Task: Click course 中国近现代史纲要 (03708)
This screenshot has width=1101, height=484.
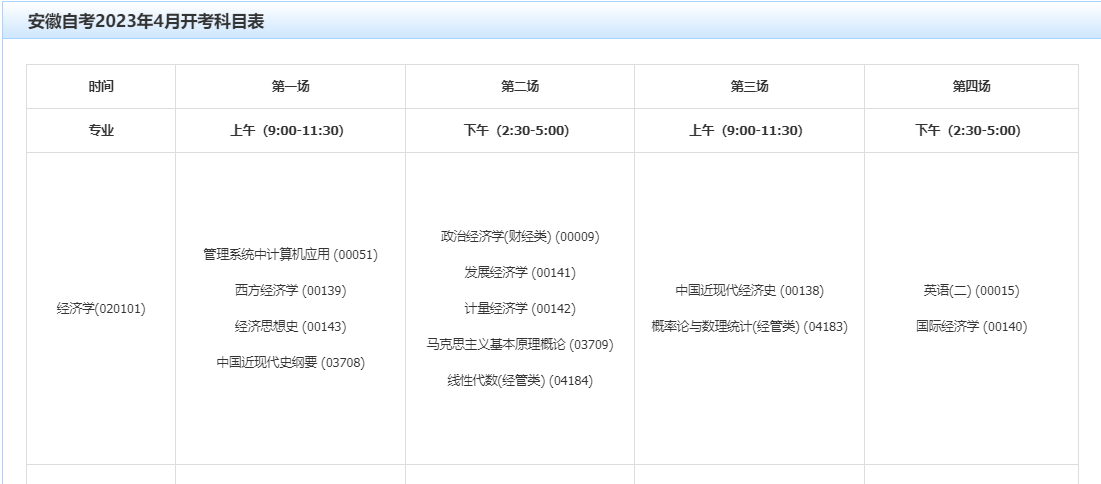Action: [290, 362]
